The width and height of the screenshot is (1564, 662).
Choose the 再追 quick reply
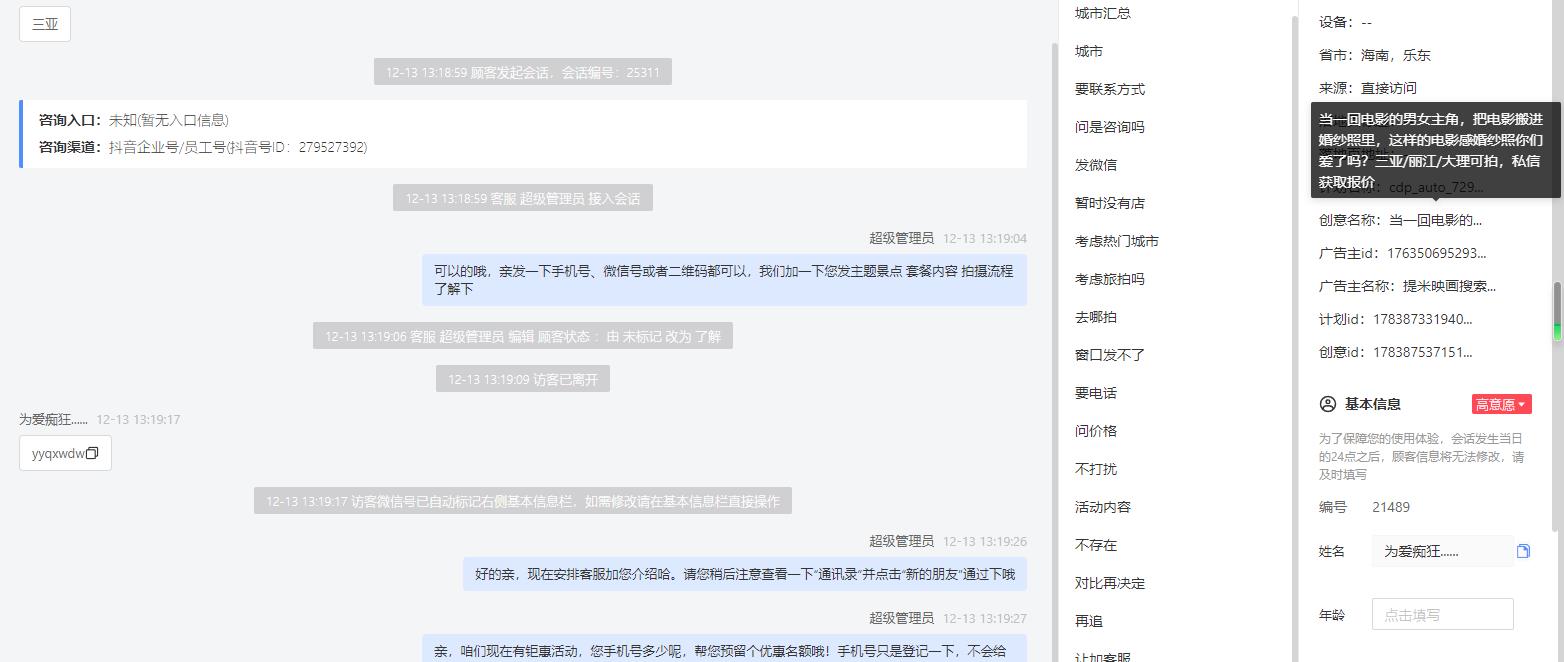tap(1089, 621)
